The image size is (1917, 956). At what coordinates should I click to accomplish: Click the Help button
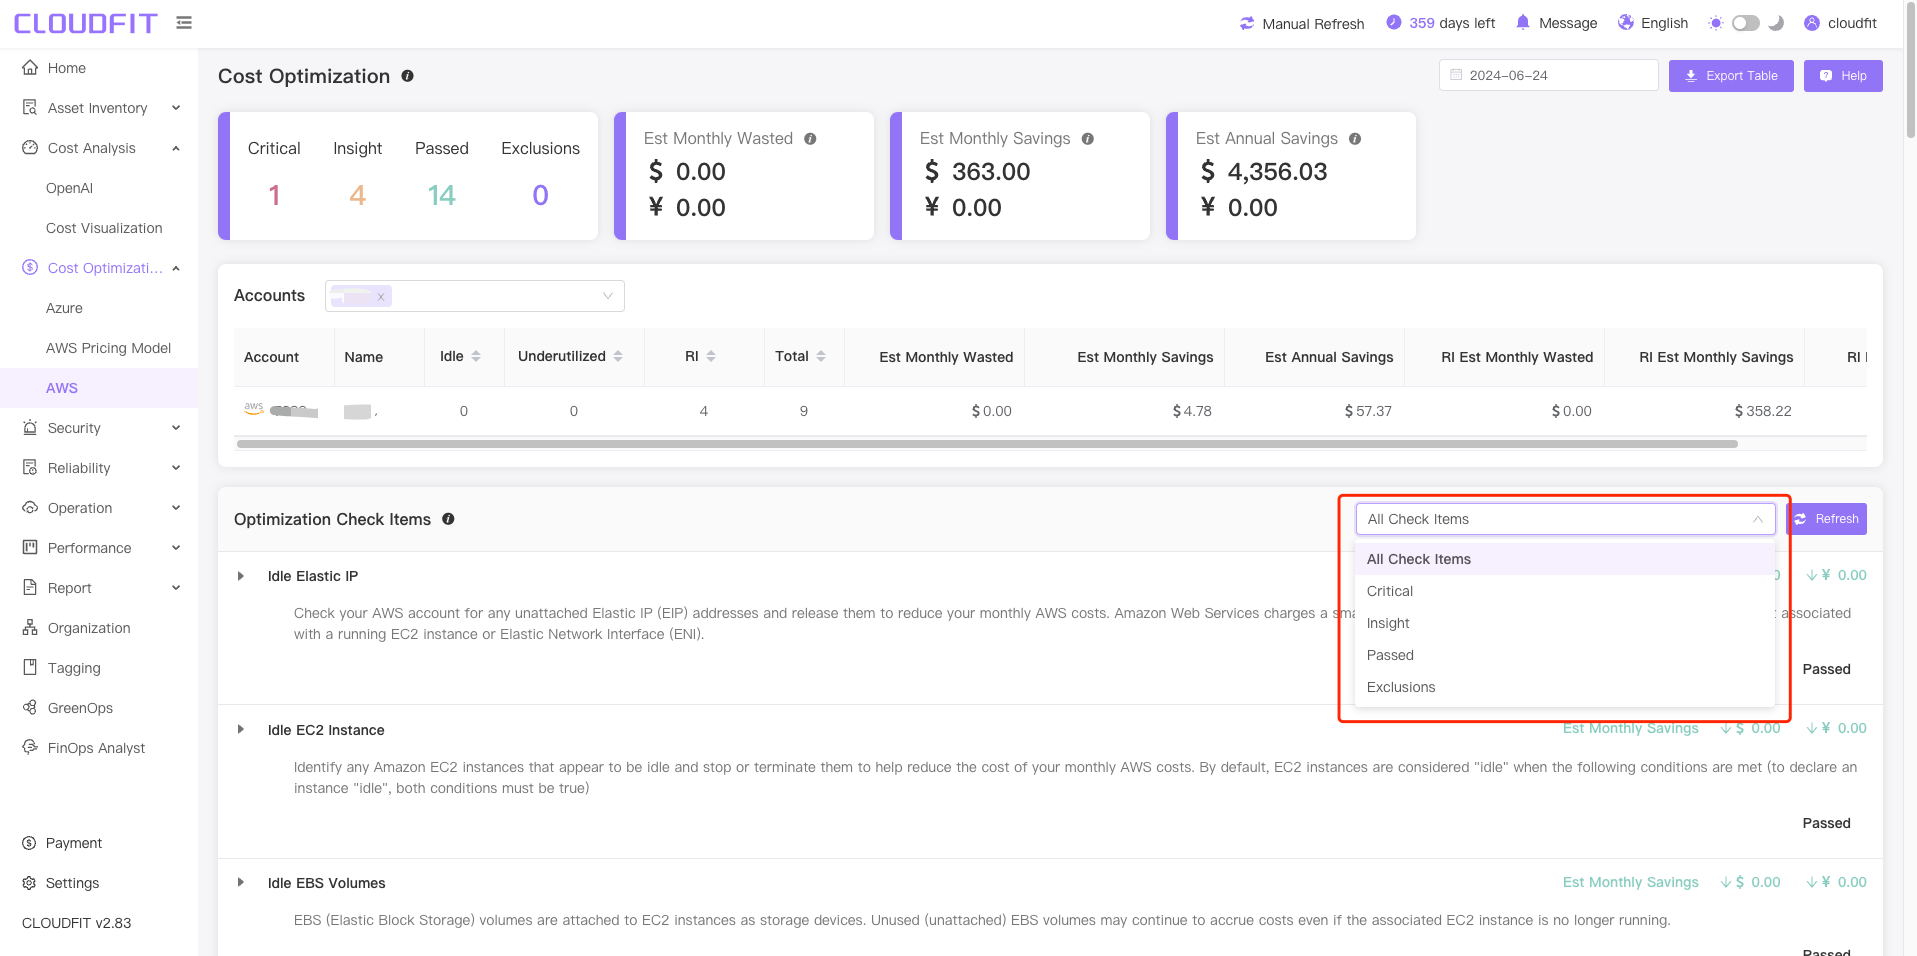[x=1843, y=76]
